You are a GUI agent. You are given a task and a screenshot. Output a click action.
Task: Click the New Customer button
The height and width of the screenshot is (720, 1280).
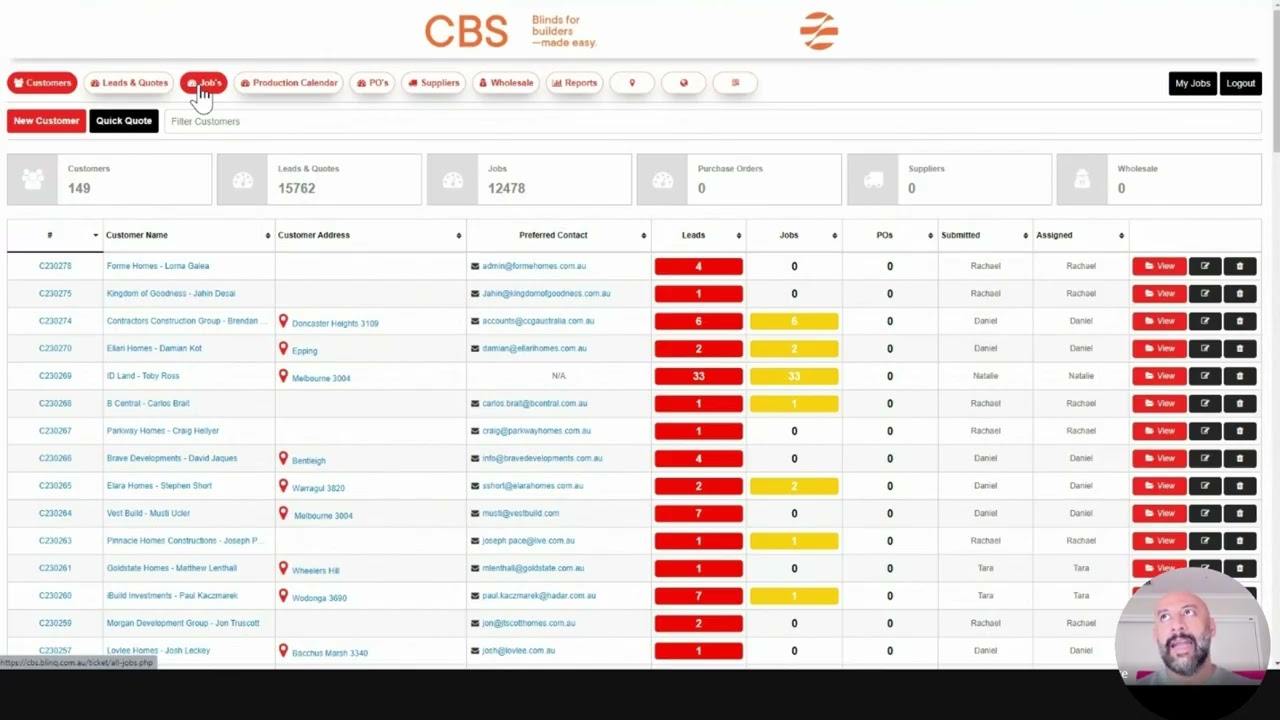click(x=46, y=121)
